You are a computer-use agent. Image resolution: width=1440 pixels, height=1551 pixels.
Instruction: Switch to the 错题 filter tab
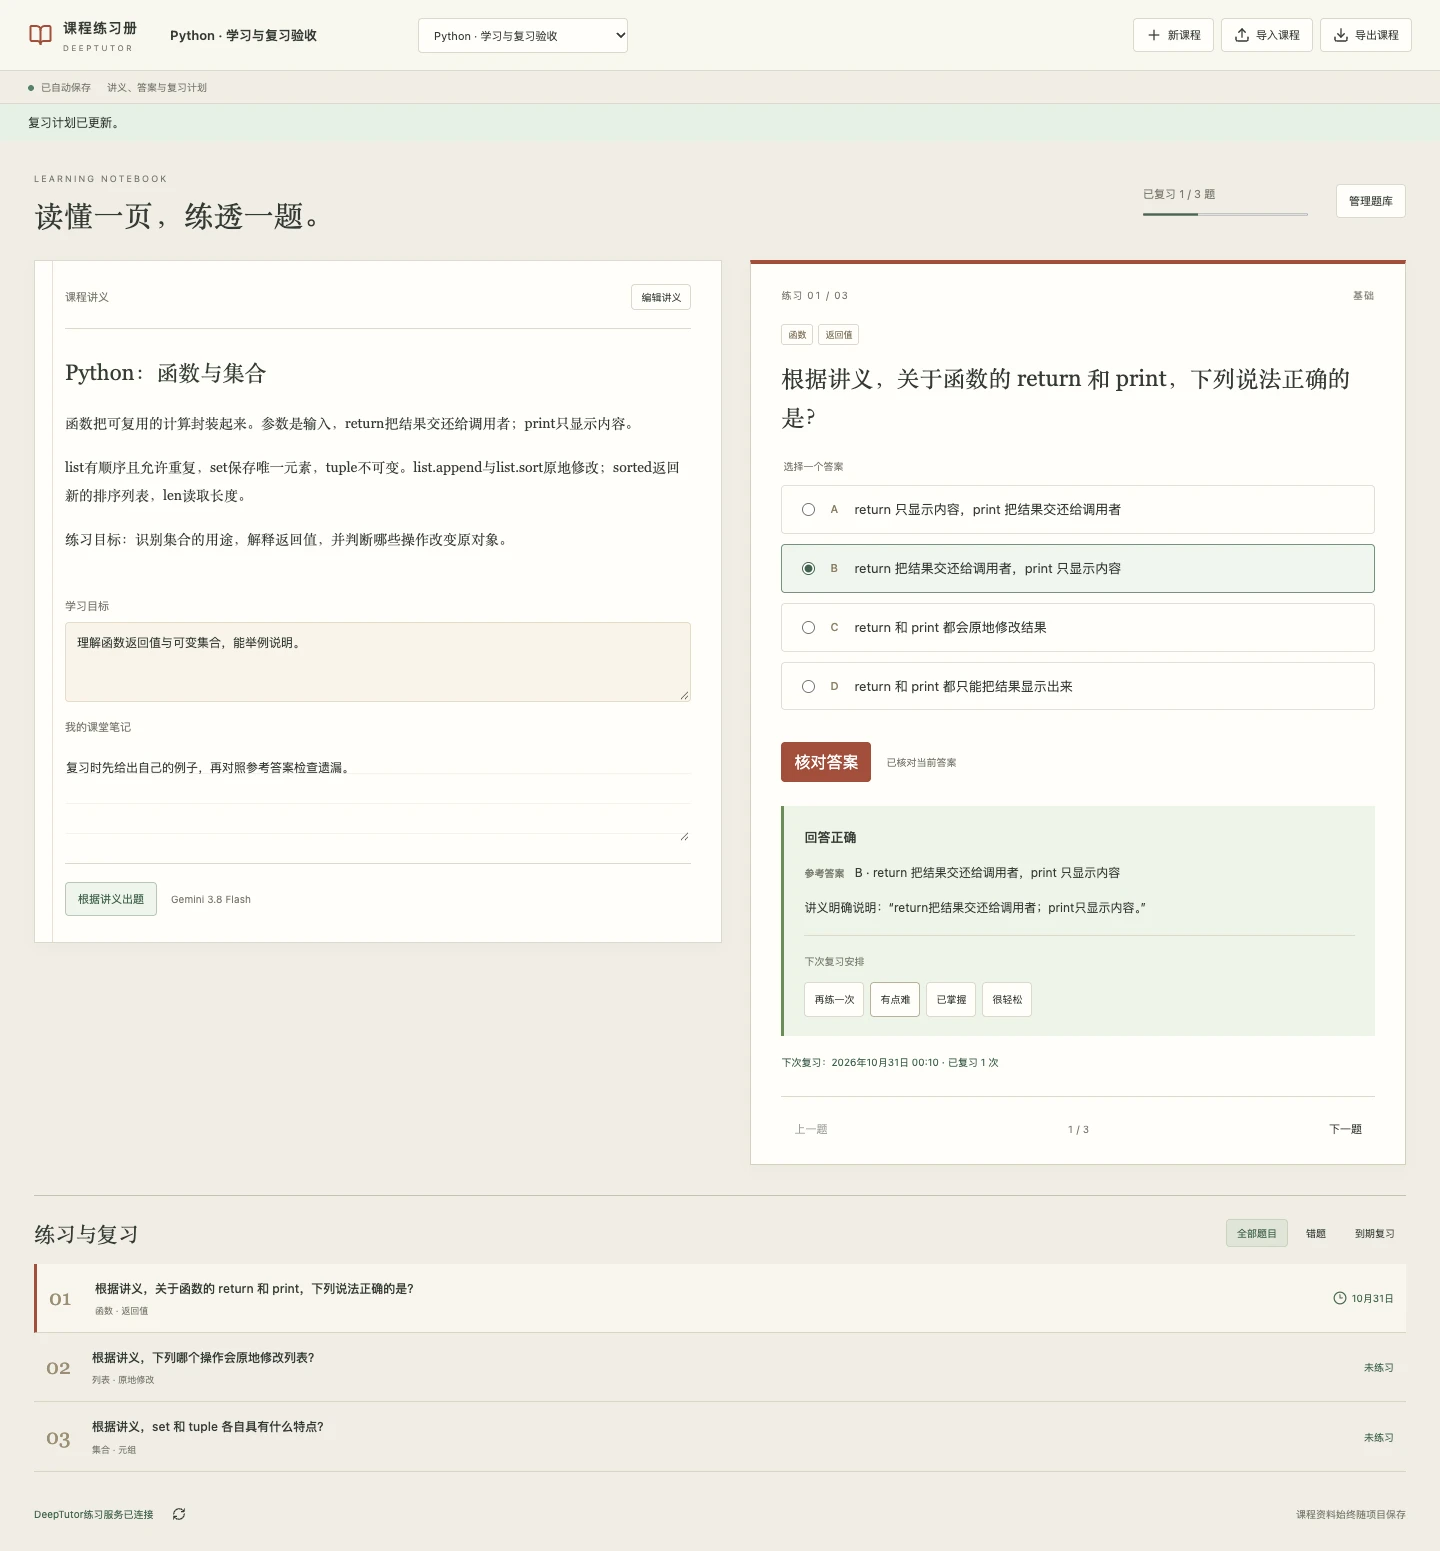click(1316, 1233)
